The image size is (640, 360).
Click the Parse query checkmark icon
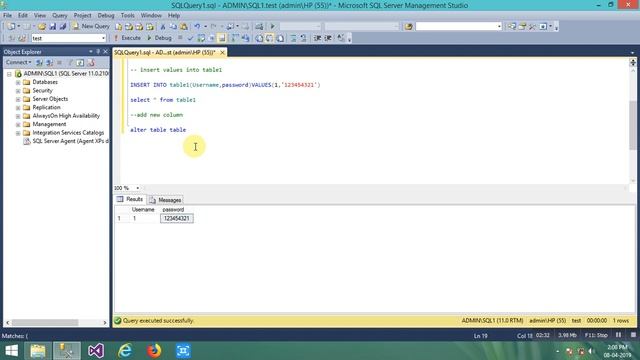(x=190, y=38)
